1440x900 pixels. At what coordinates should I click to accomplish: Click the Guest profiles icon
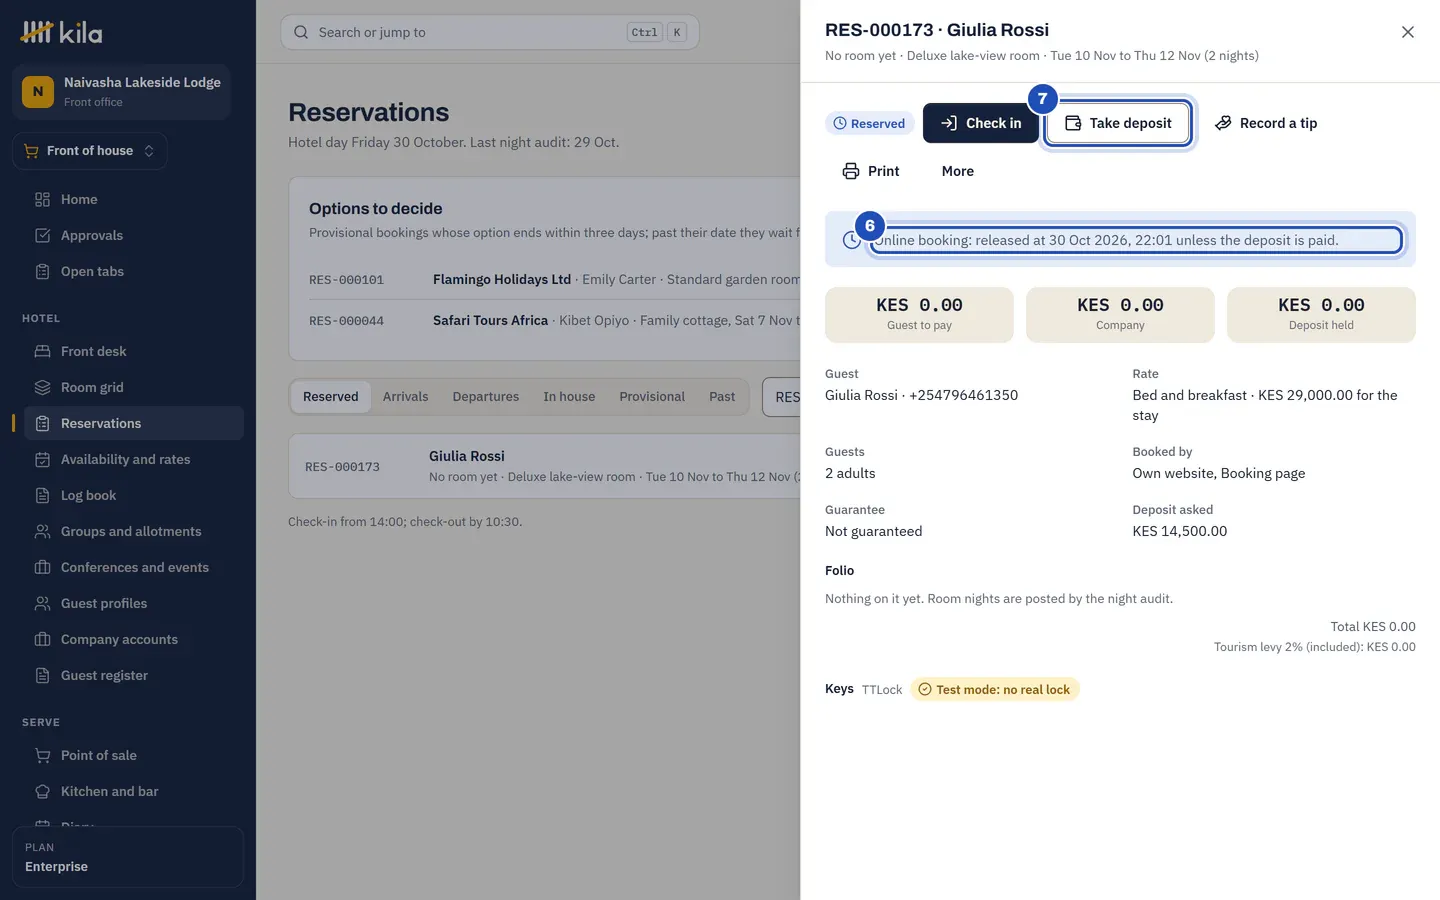tap(42, 603)
